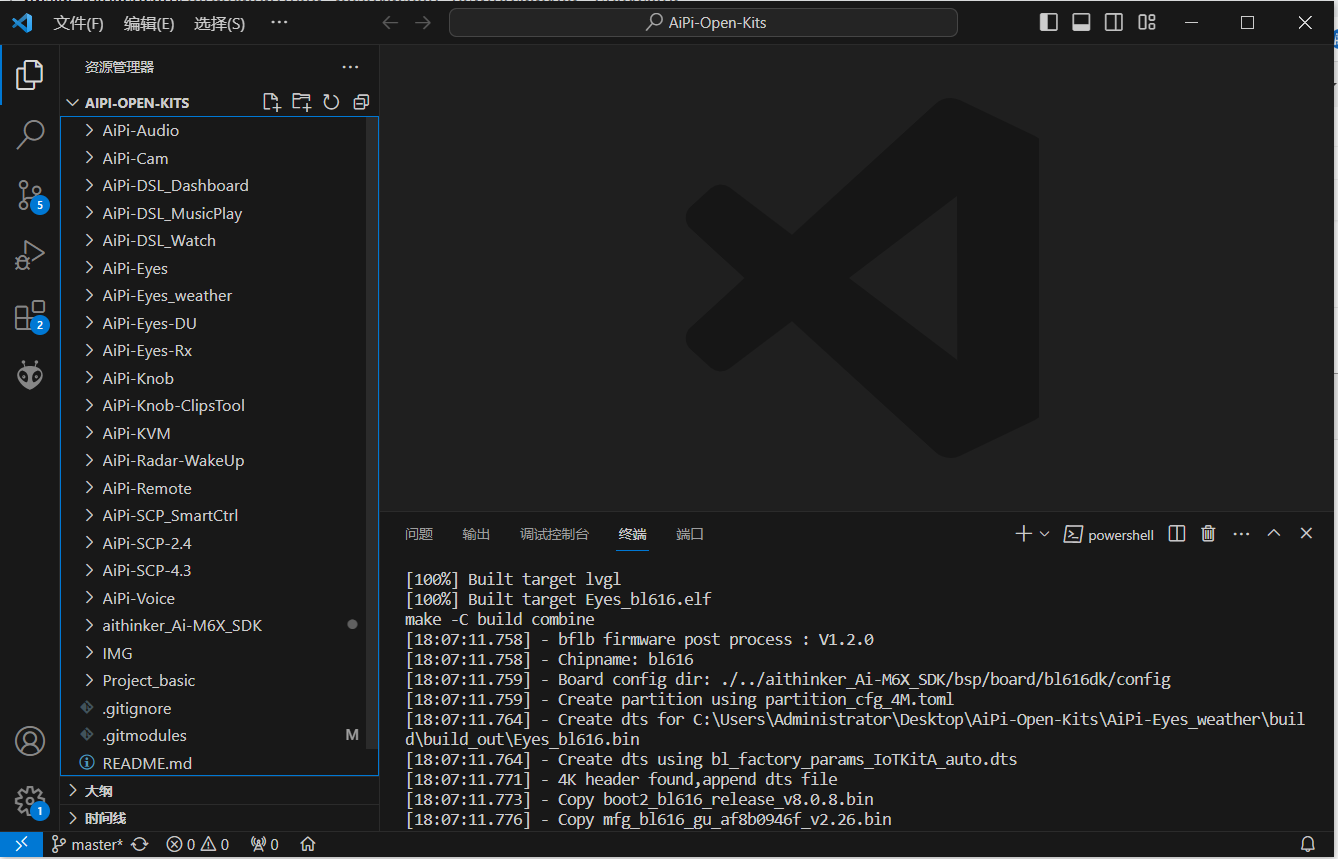The image size is (1338, 859).
Task: Click the PlatformIO home icon in status bar
Action: coord(308,844)
